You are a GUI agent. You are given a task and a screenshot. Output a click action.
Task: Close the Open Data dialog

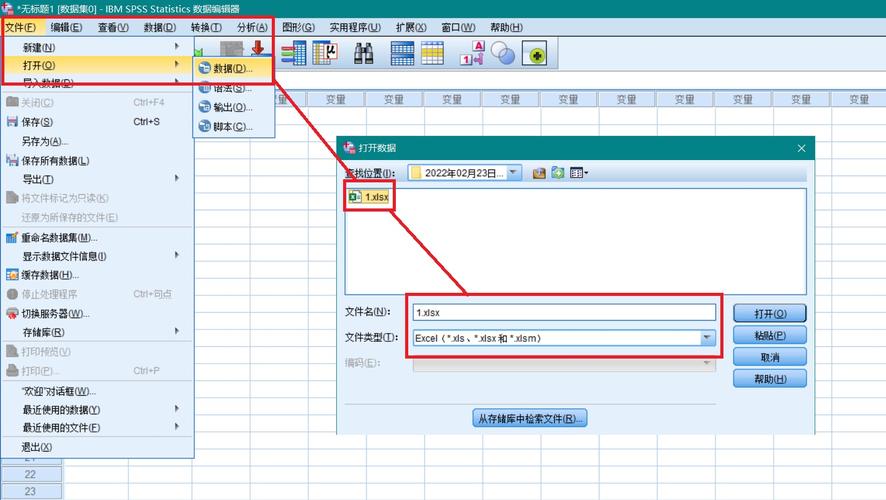coord(801,148)
